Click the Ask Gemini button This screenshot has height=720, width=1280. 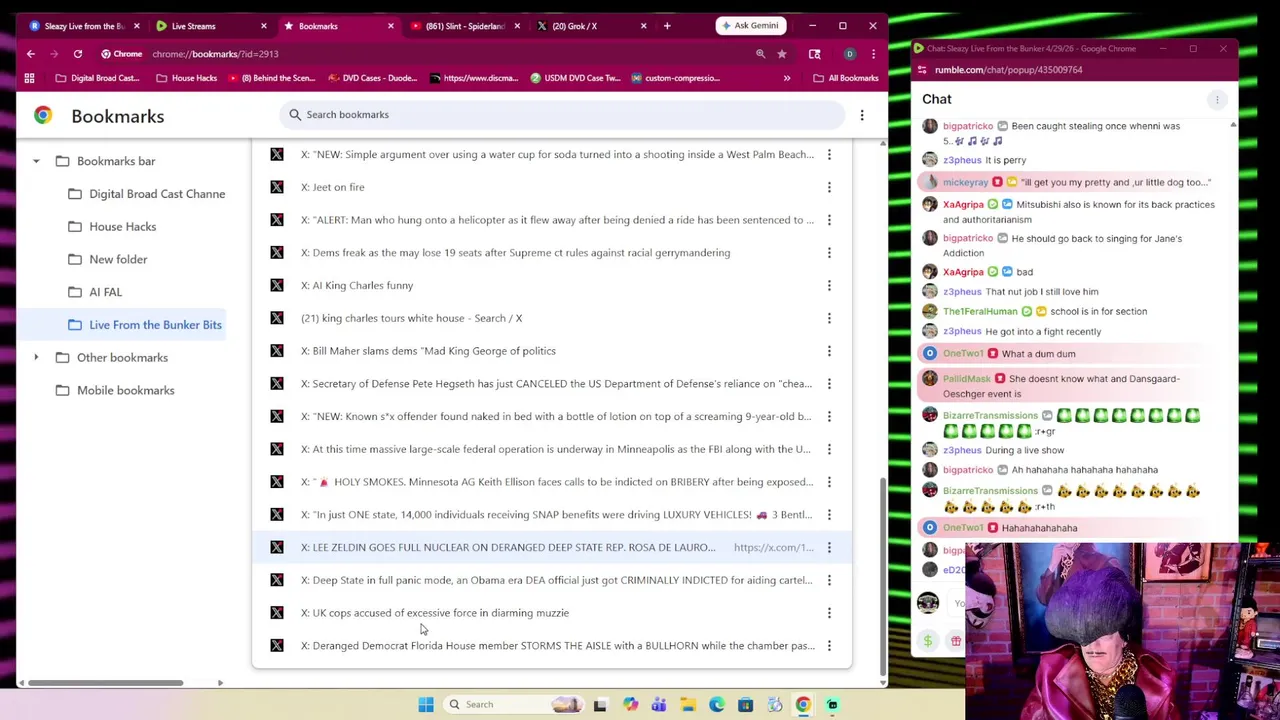click(x=750, y=26)
